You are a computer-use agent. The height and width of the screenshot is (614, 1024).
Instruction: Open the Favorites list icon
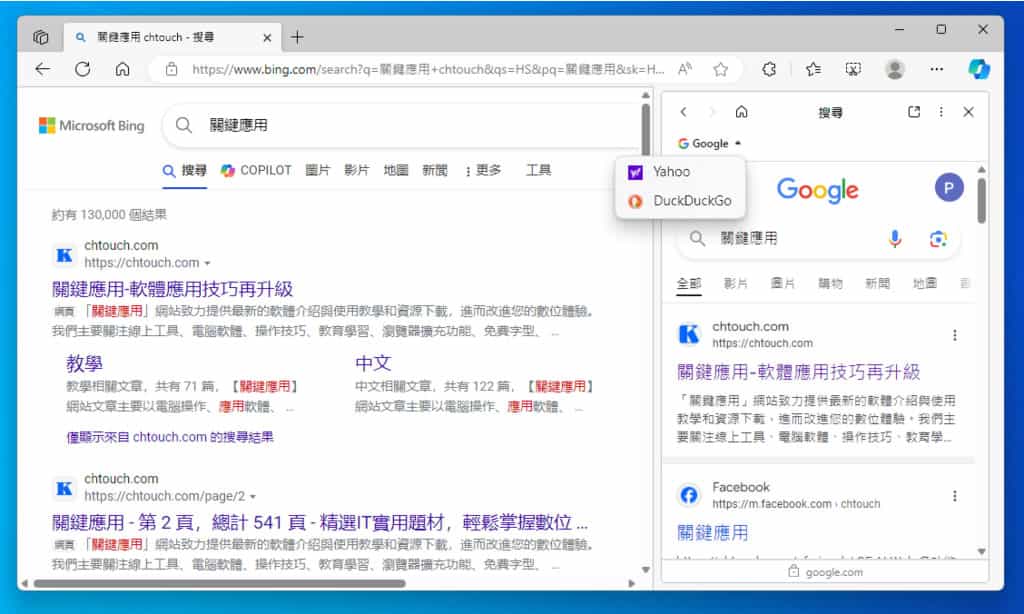813,69
